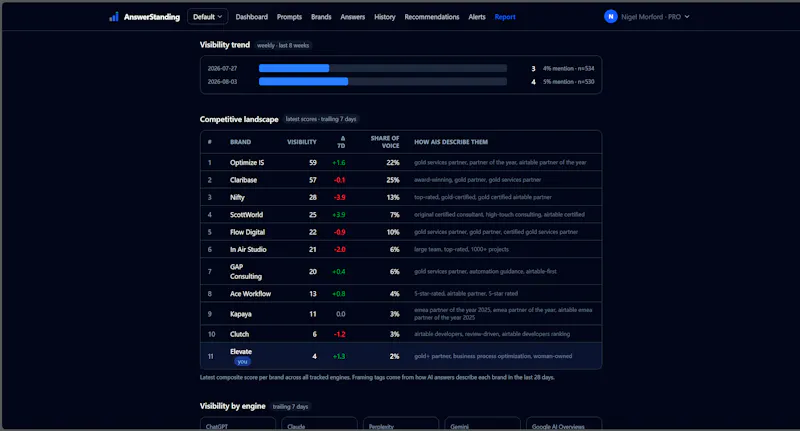Click the AnswerStanding bar-chart logo icon
The image size is (800, 431).
[x=114, y=17]
